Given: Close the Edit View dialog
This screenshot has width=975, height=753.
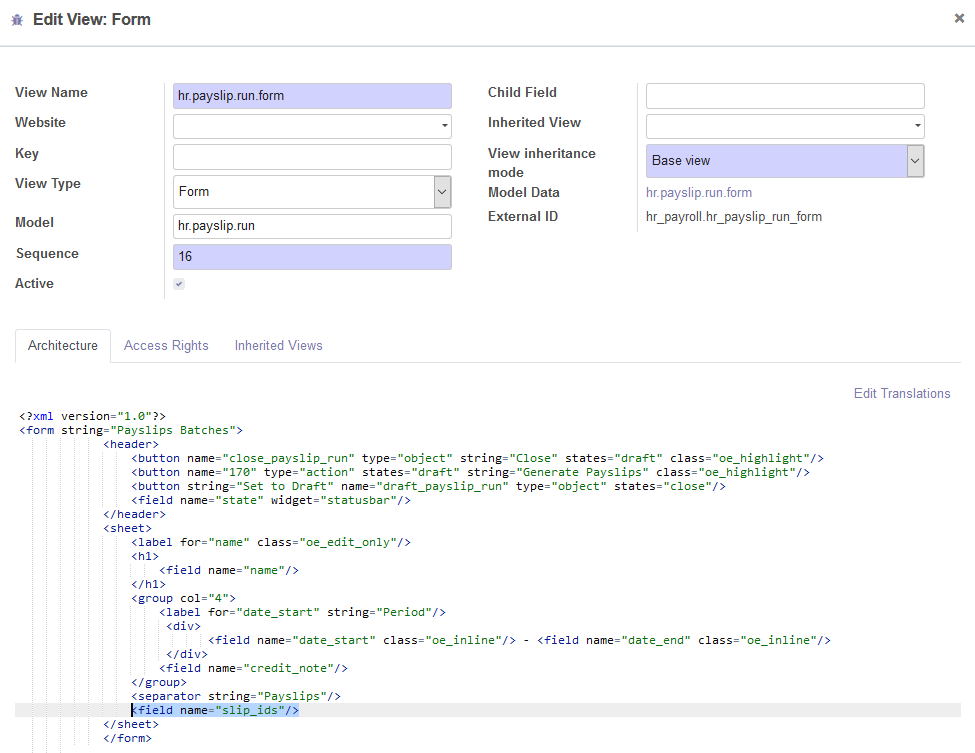Looking at the screenshot, I should coord(959,19).
